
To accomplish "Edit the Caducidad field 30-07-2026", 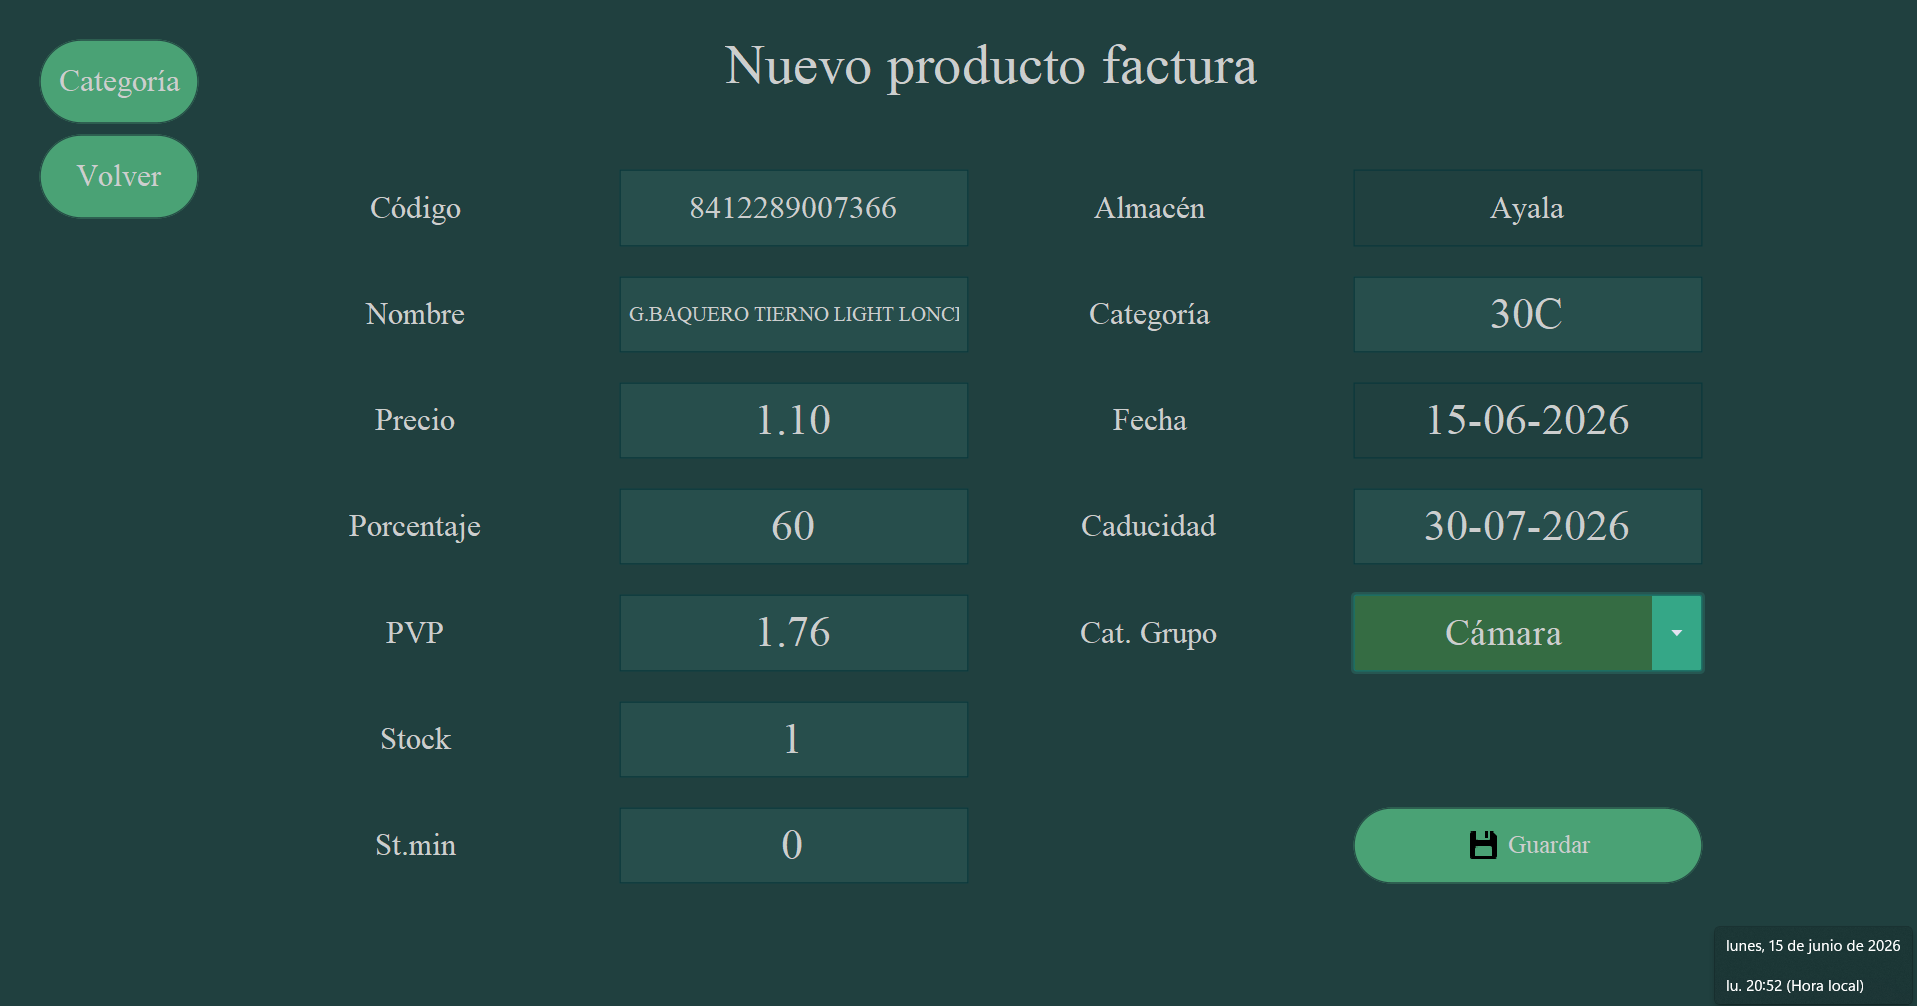I will click(1527, 526).
